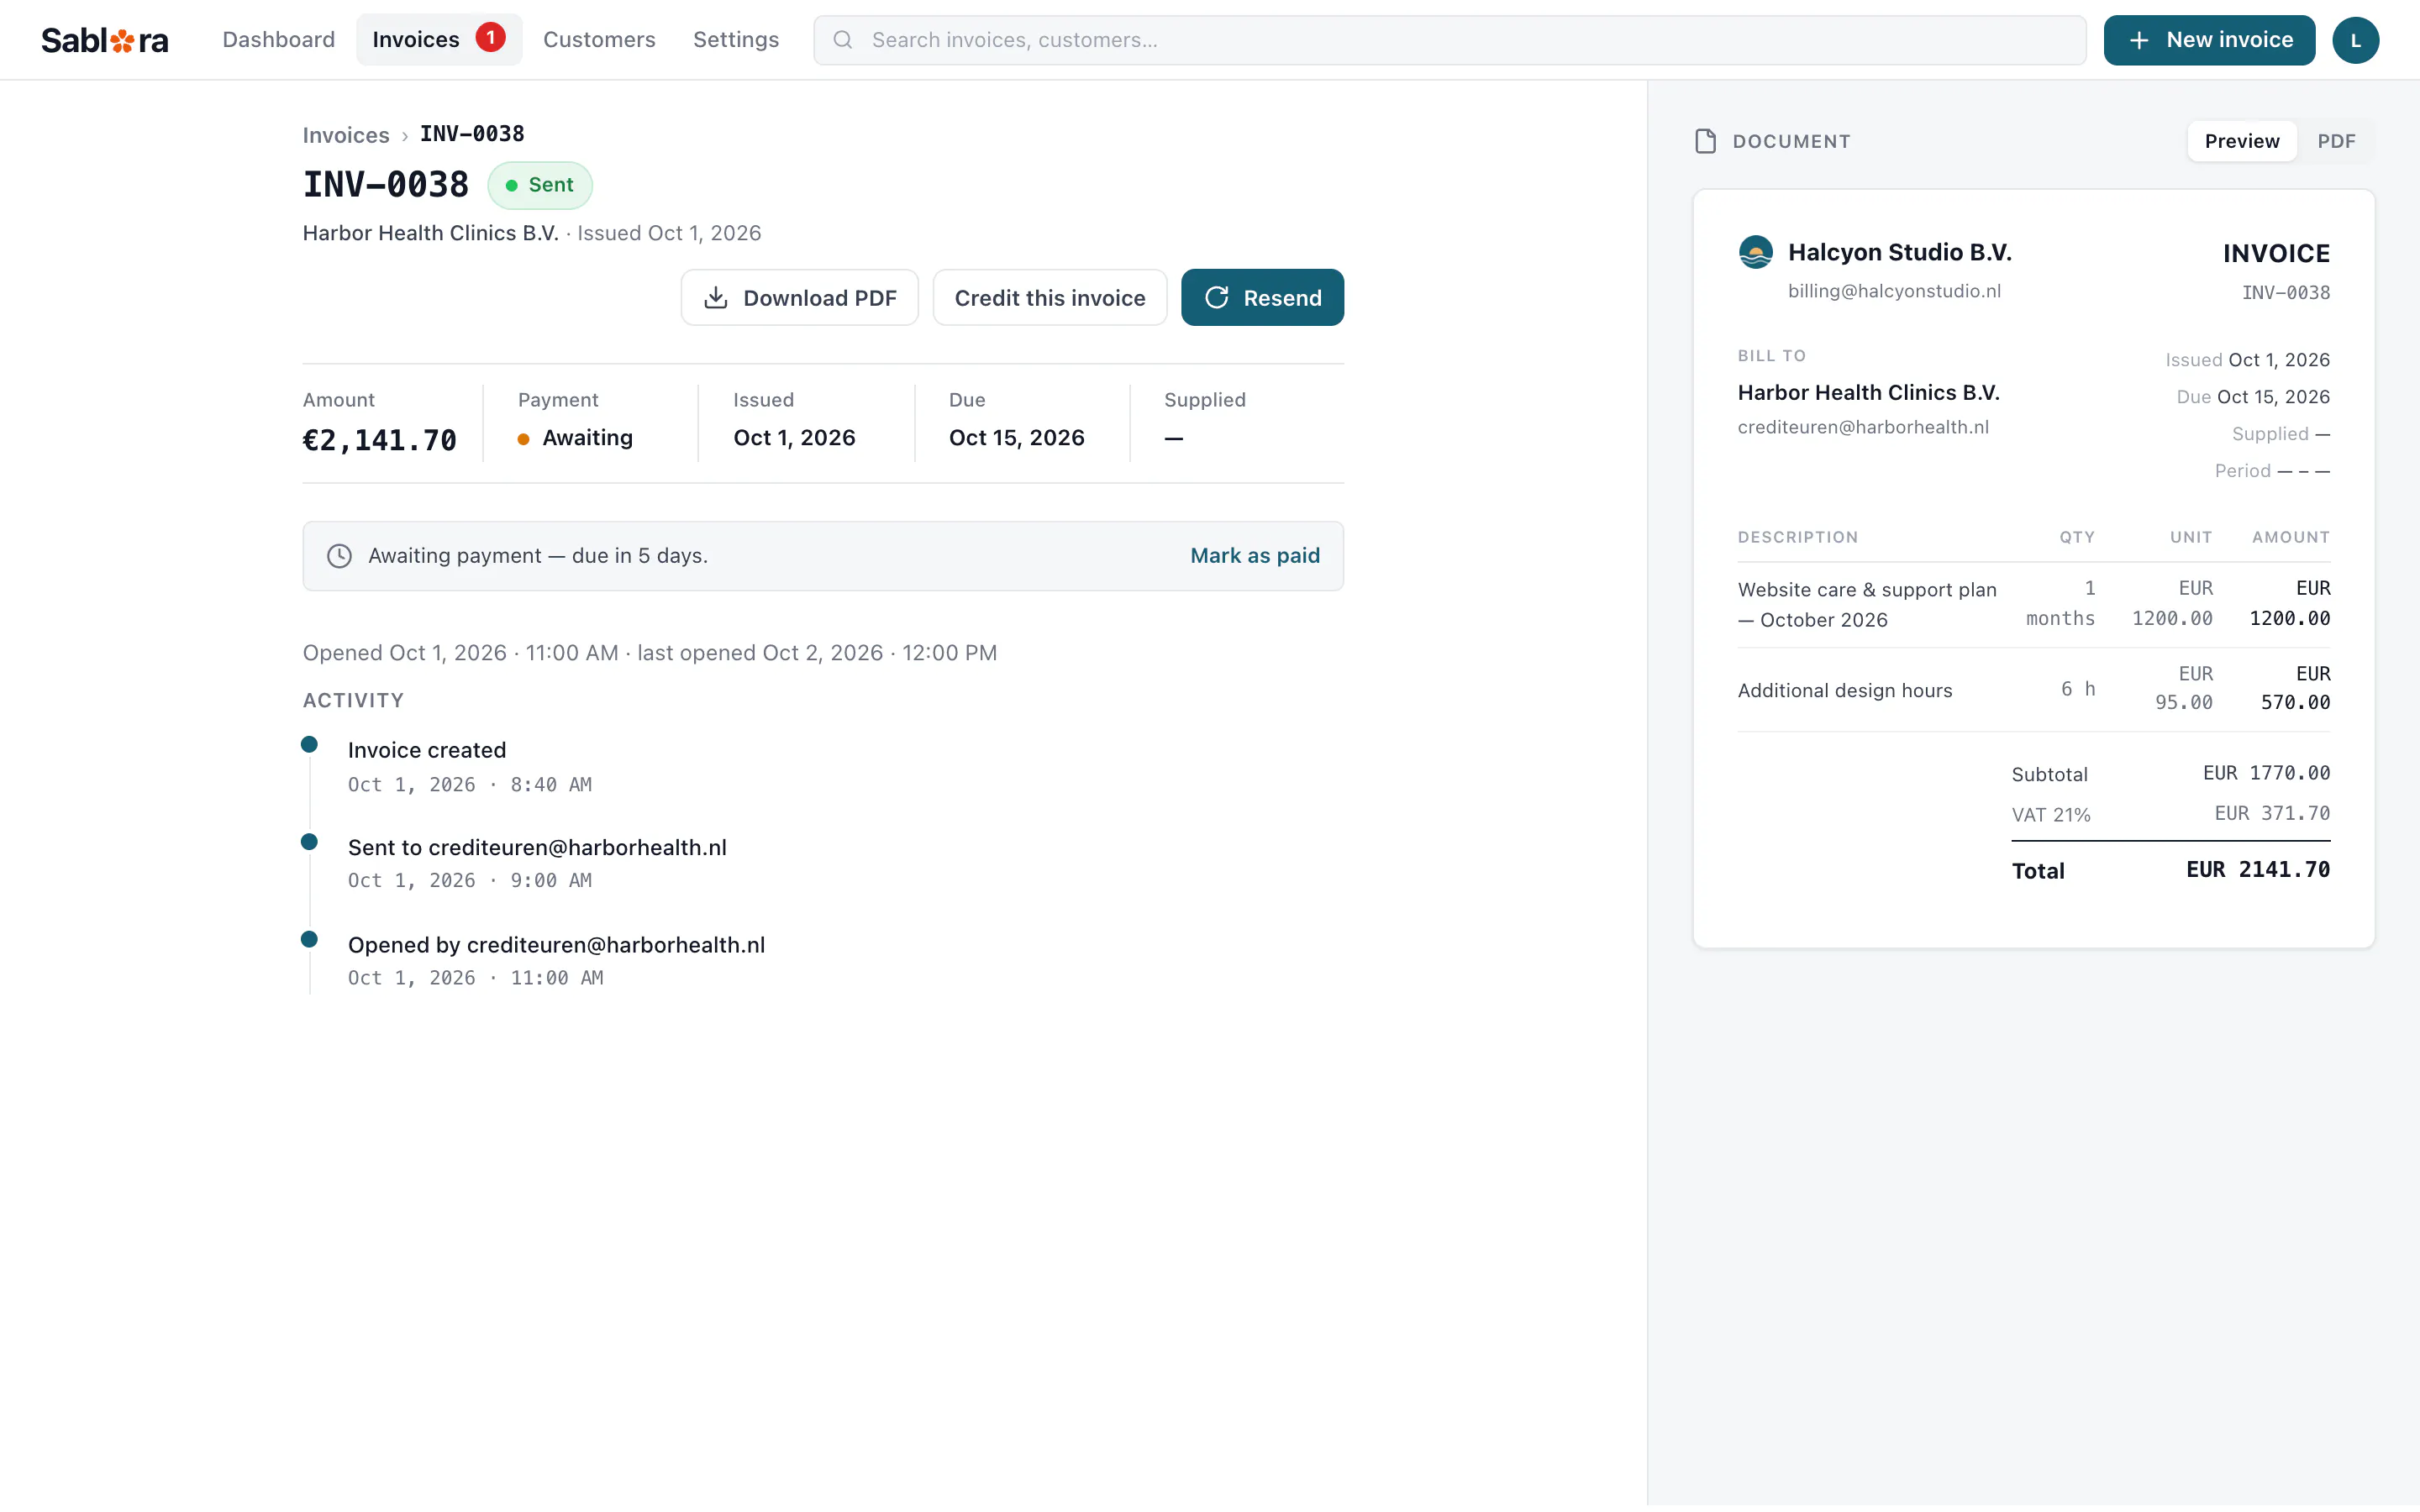Click the Awaiting payment status
Screen dimensions: 2420x1512
click(576, 438)
